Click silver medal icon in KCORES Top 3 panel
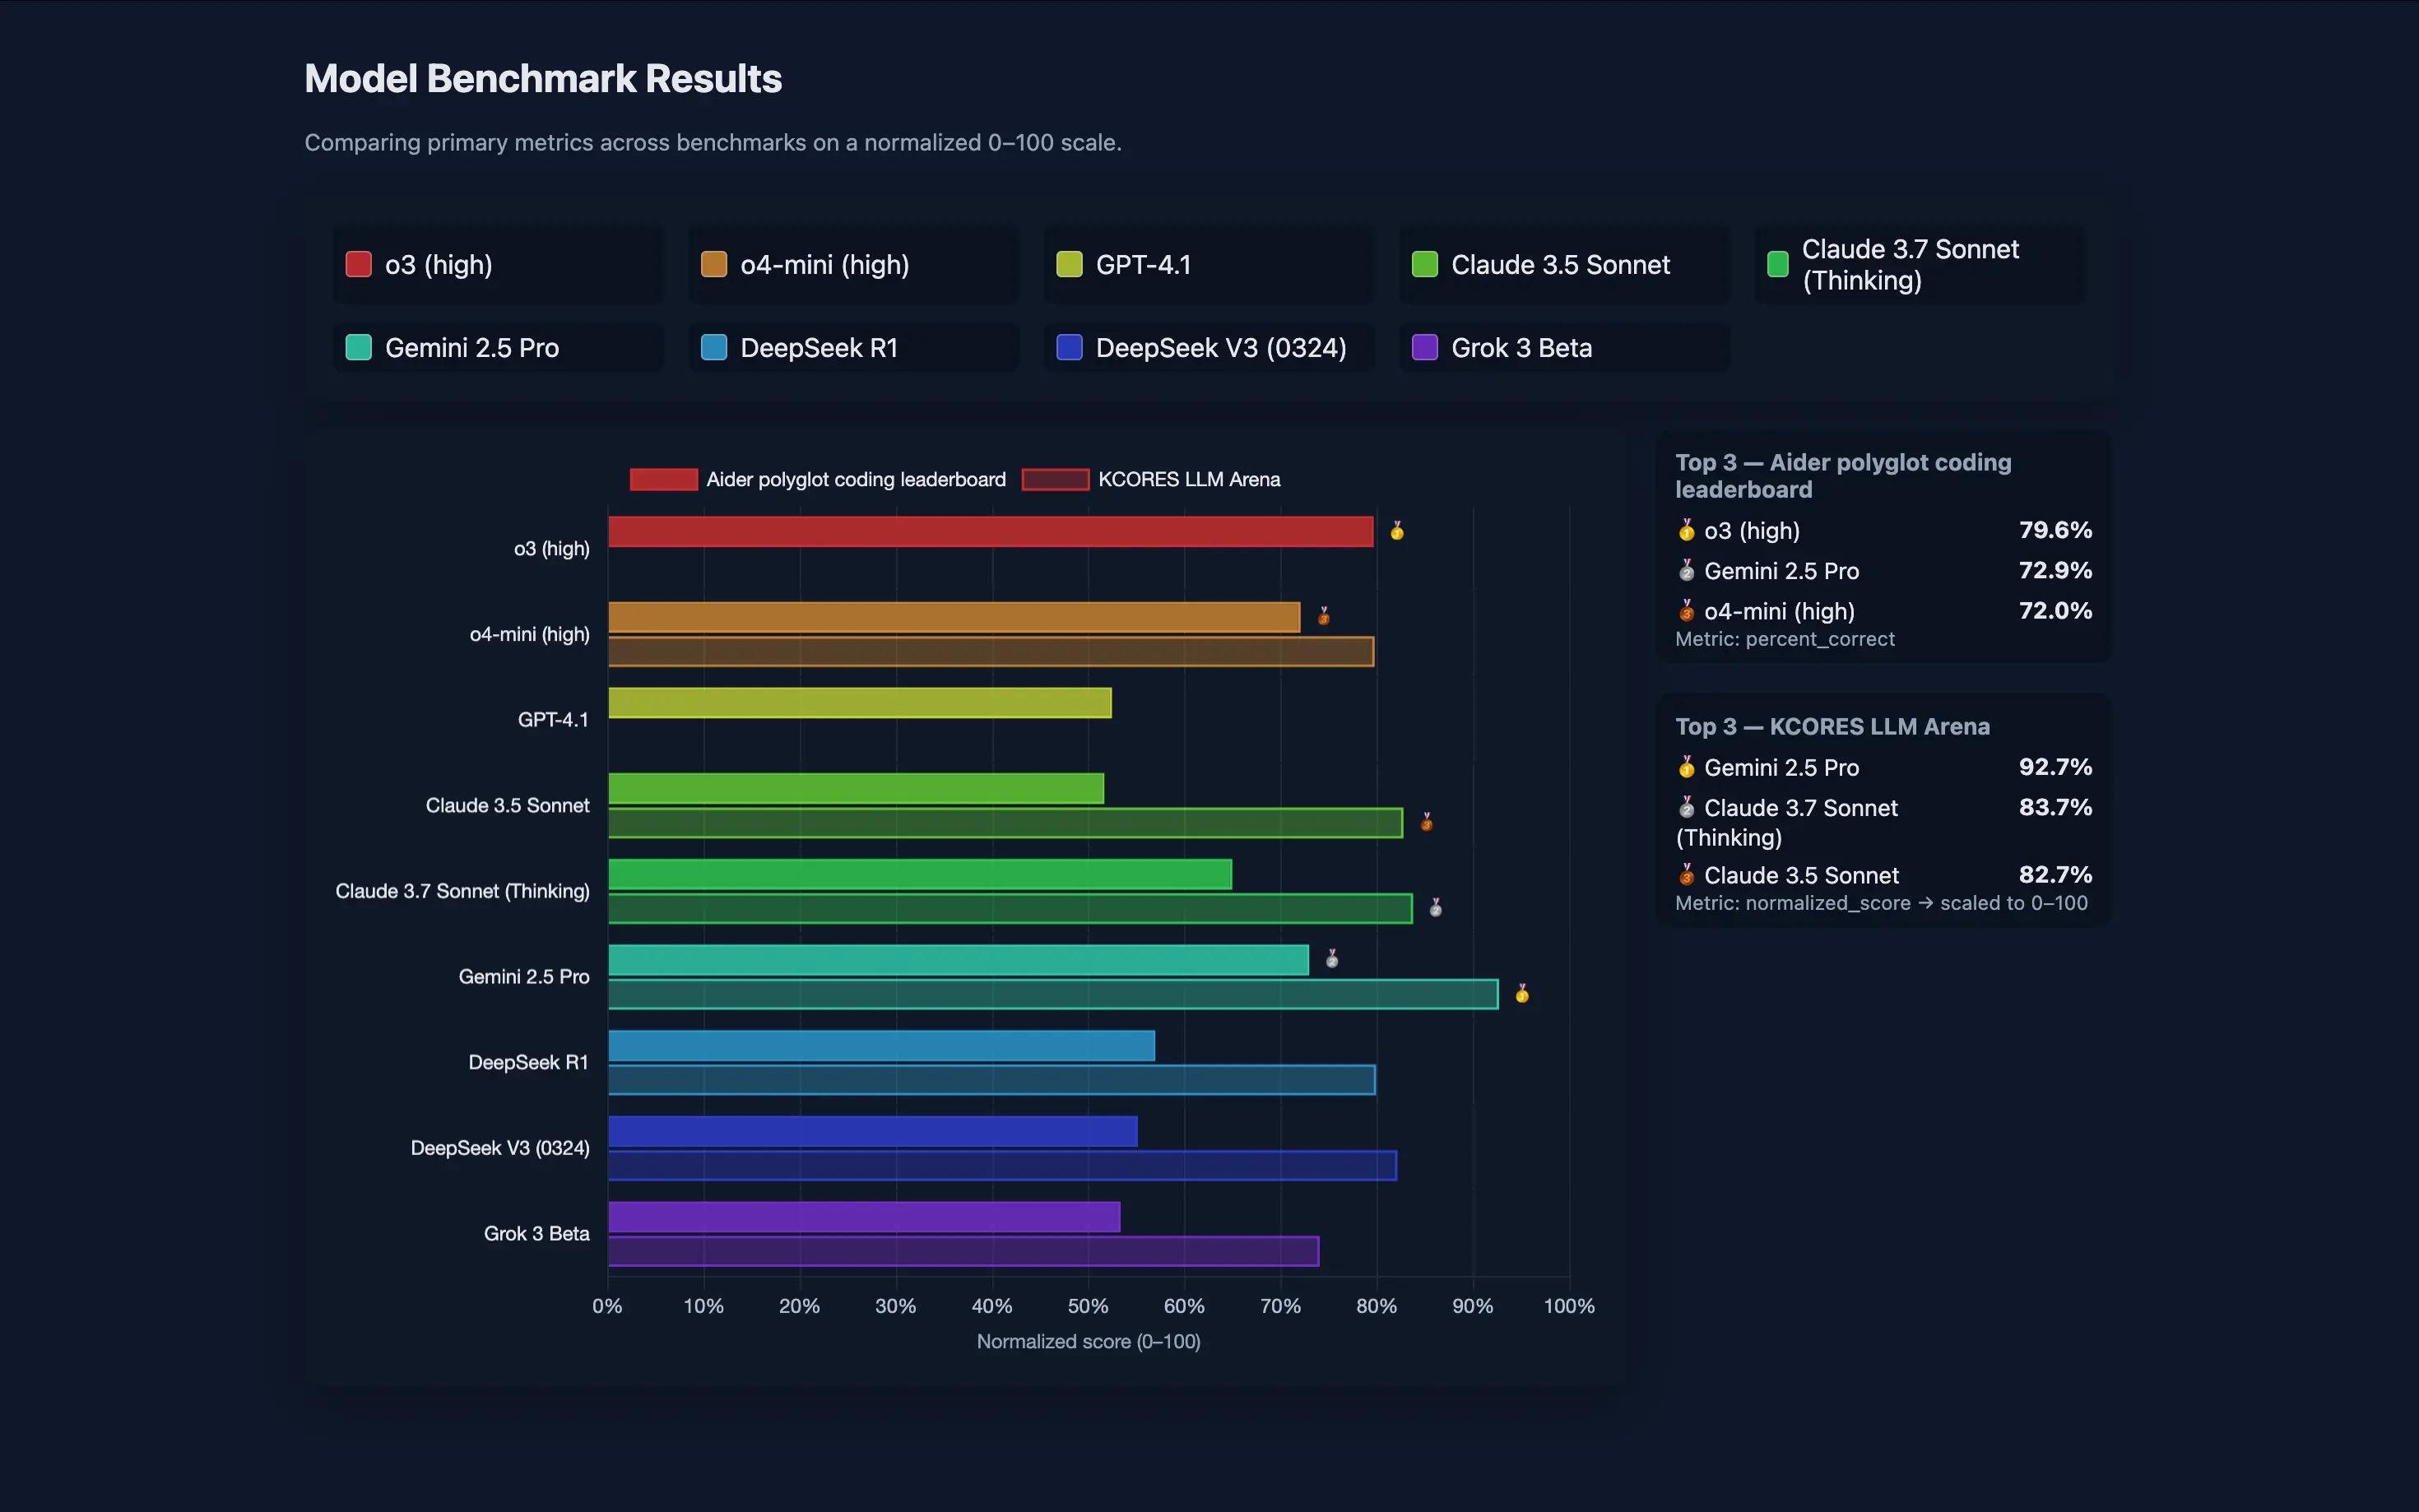 click(1686, 807)
